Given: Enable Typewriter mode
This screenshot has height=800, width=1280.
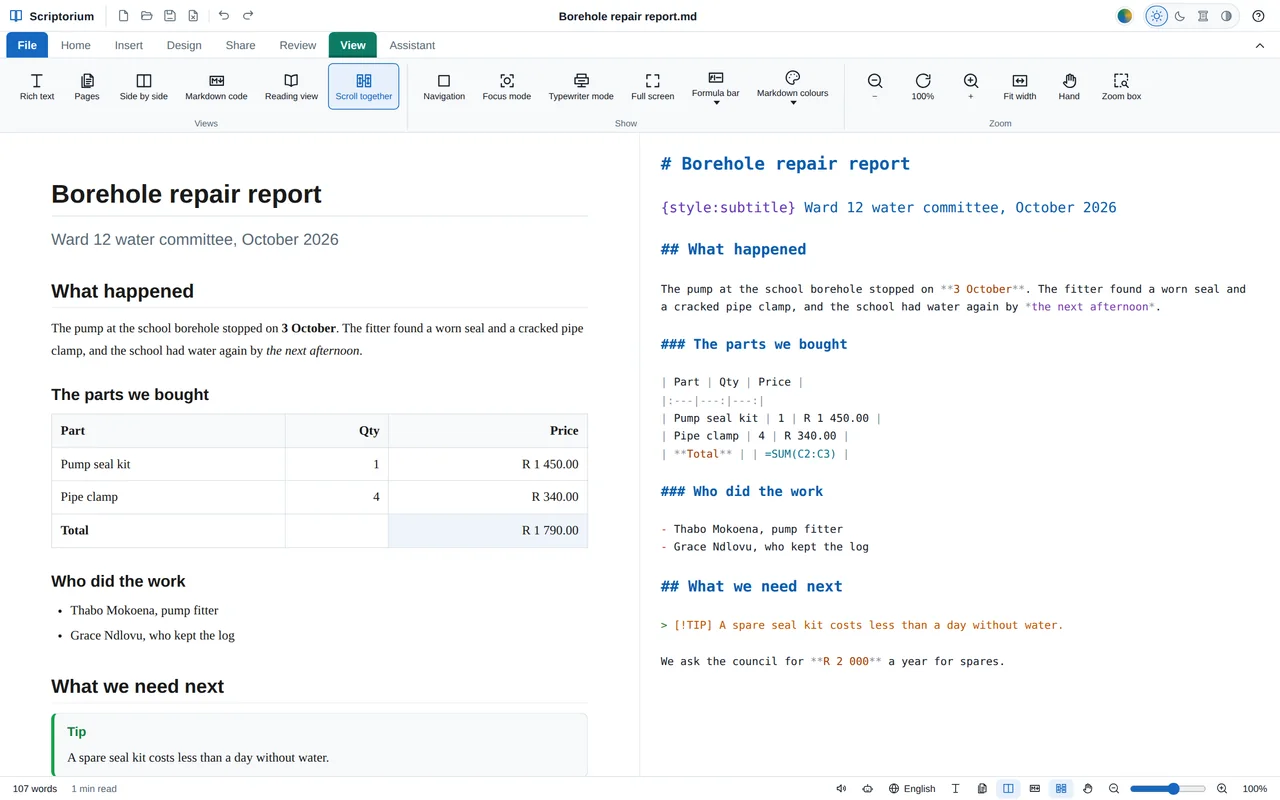Looking at the screenshot, I should 581,87.
